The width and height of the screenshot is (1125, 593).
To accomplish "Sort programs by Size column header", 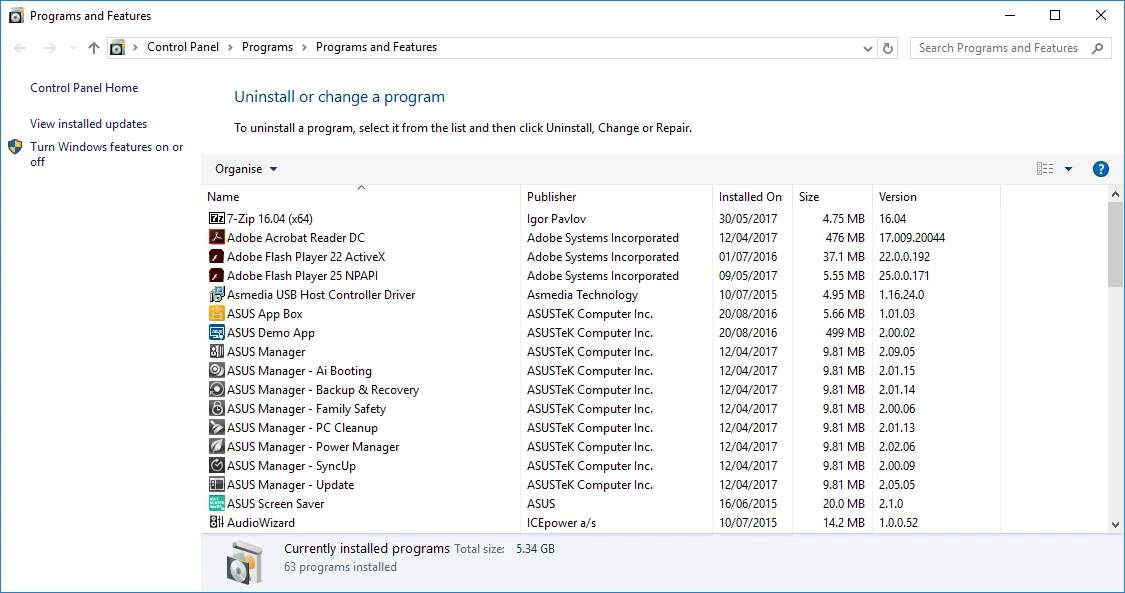I will click(x=832, y=196).
